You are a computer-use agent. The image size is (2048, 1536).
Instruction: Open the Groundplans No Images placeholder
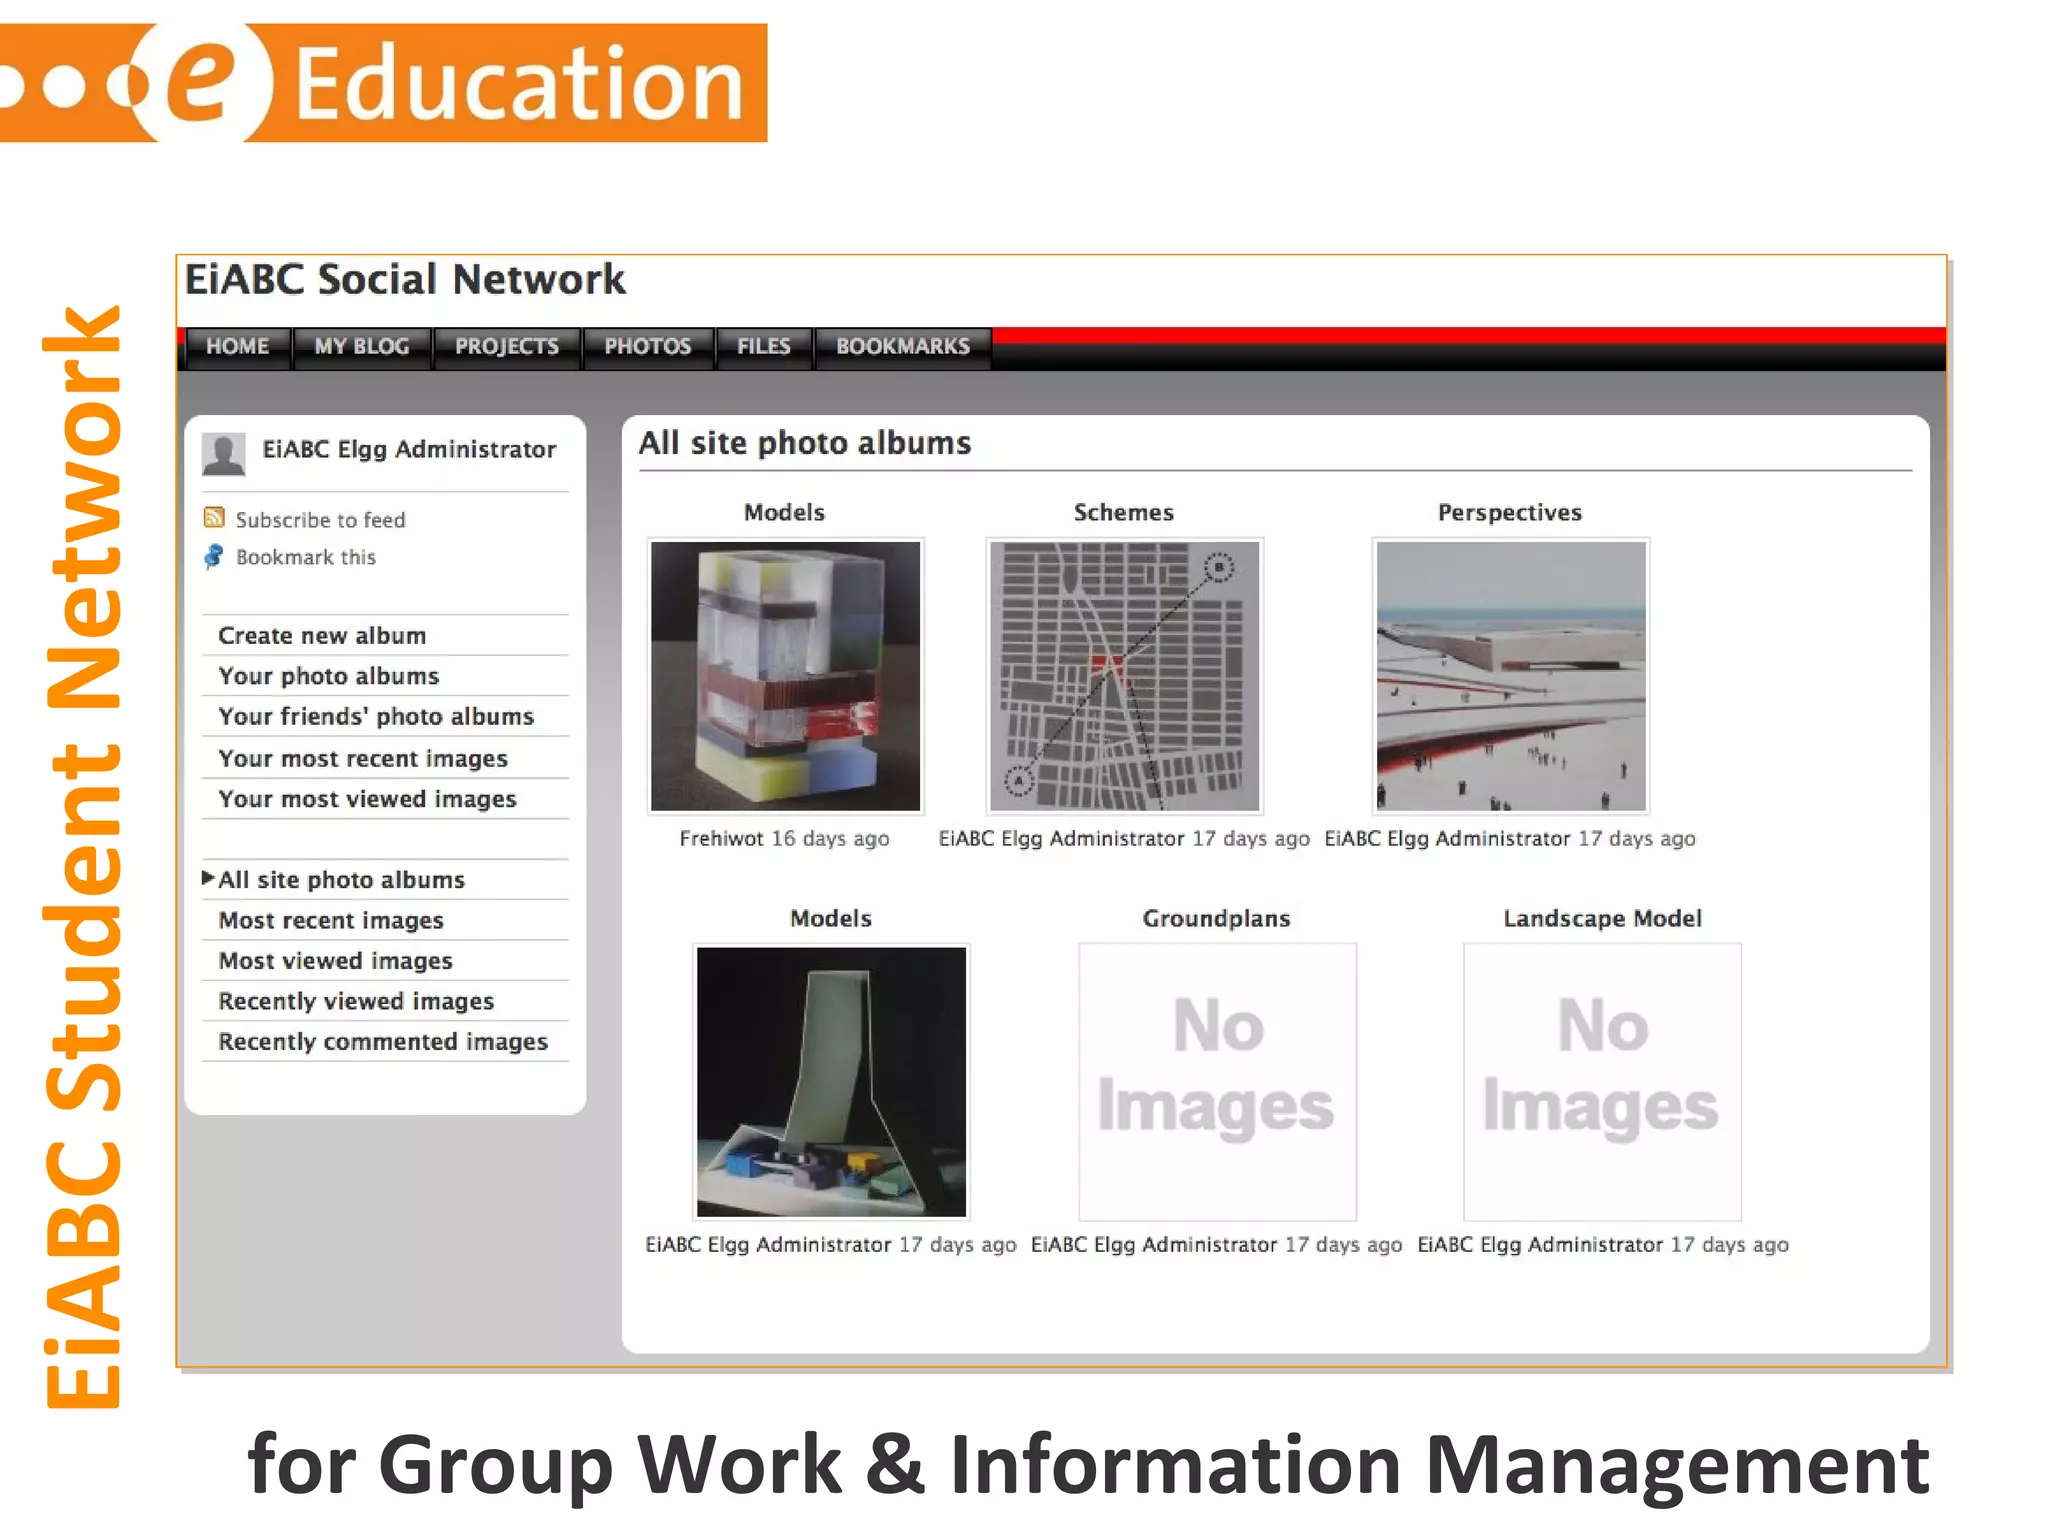[x=1217, y=1082]
